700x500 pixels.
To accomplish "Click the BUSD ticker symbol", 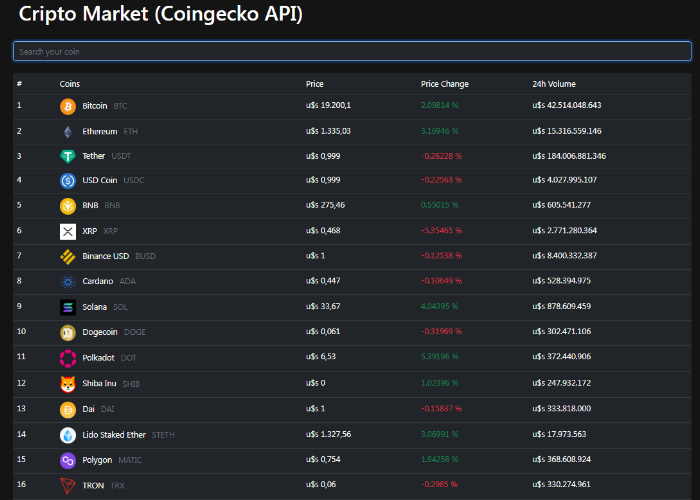I will 146,256.
